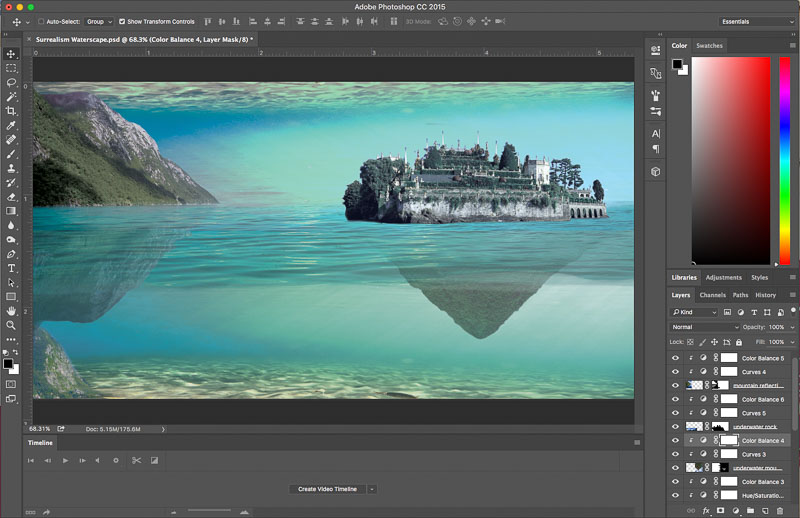Viewport: 800px width, 518px height.
Task: Click the timeline Play button
Action: [65, 460]
